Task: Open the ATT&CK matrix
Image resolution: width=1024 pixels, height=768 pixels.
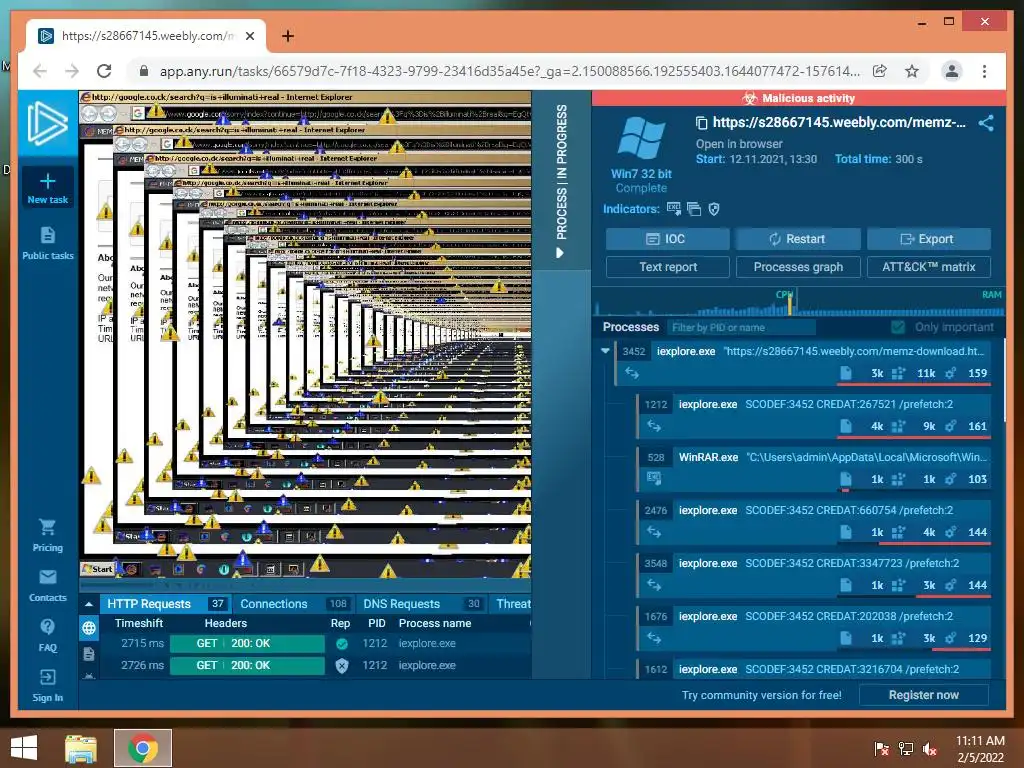Action: (928, 267)
